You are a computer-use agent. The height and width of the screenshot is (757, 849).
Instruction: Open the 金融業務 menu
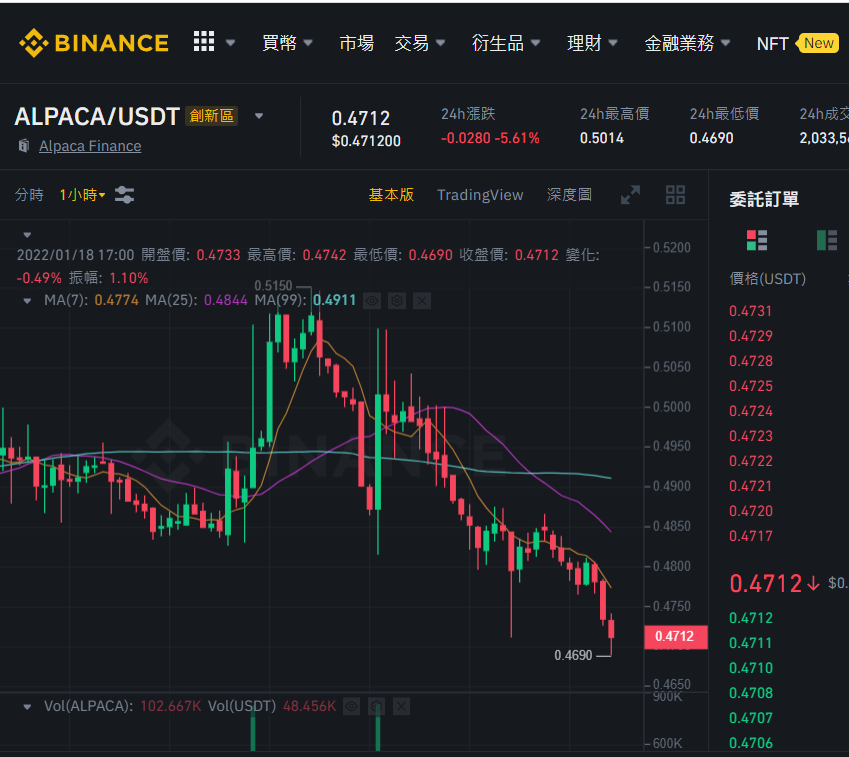(687, 43)
